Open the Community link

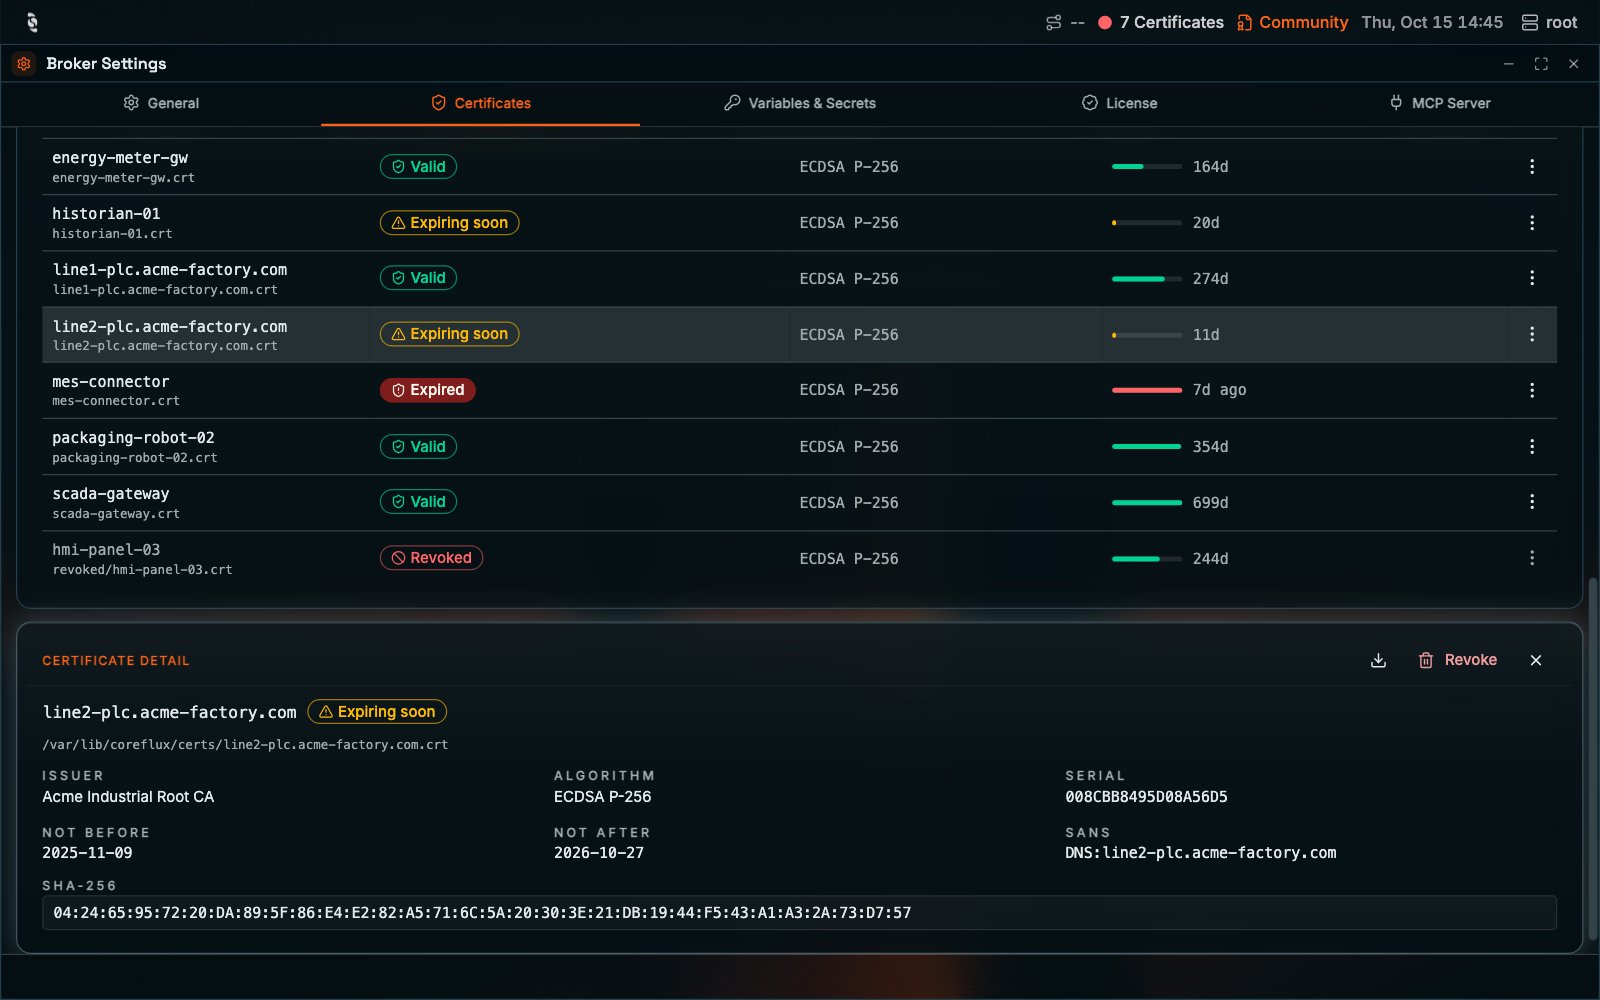tap(1292, 22)
